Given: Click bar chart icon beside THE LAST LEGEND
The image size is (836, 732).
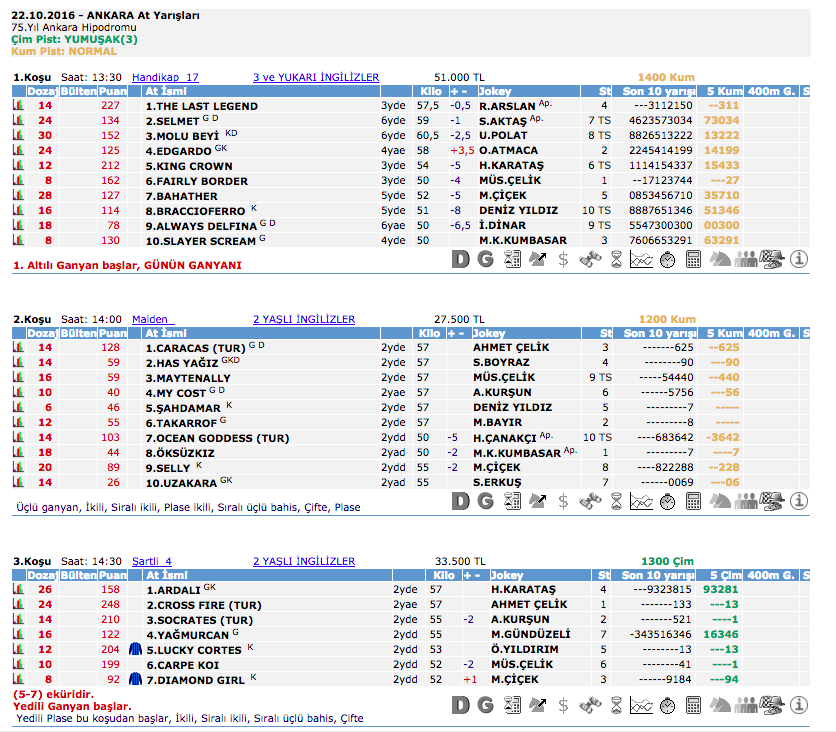Looking at the screenshot, I should [17, 106].
